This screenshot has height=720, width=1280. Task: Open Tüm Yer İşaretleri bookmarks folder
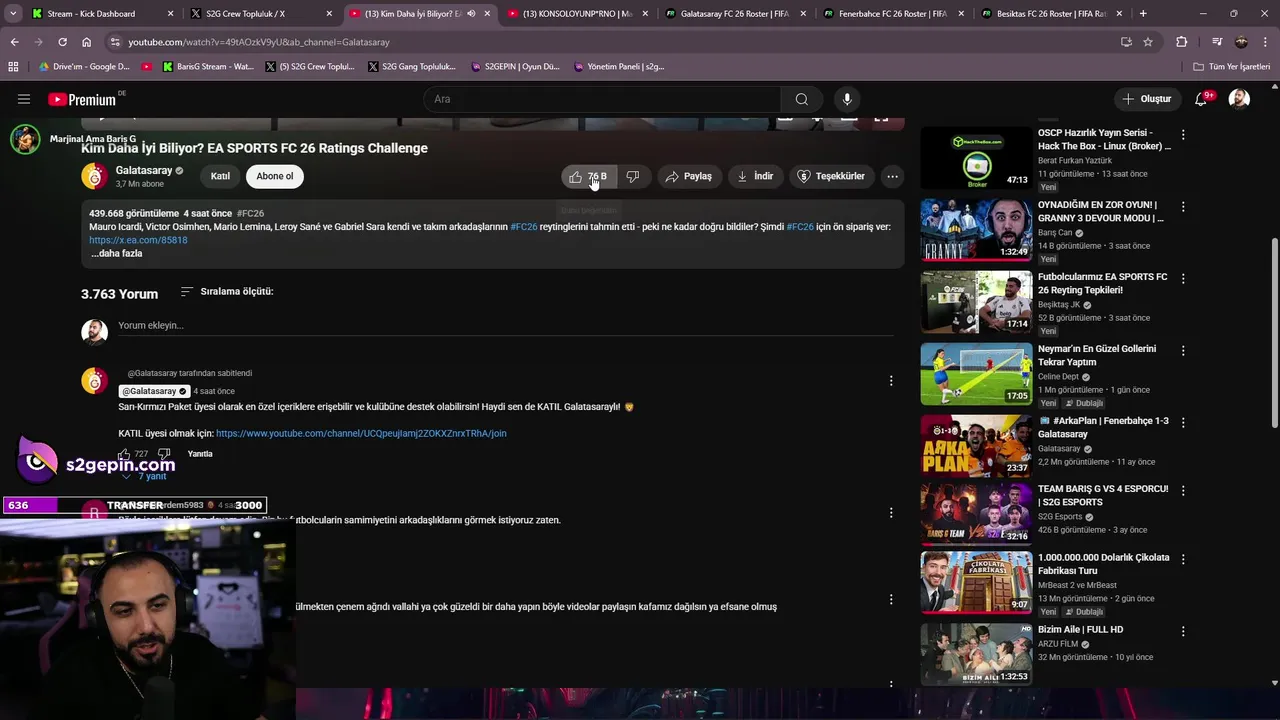point(1232,67)
